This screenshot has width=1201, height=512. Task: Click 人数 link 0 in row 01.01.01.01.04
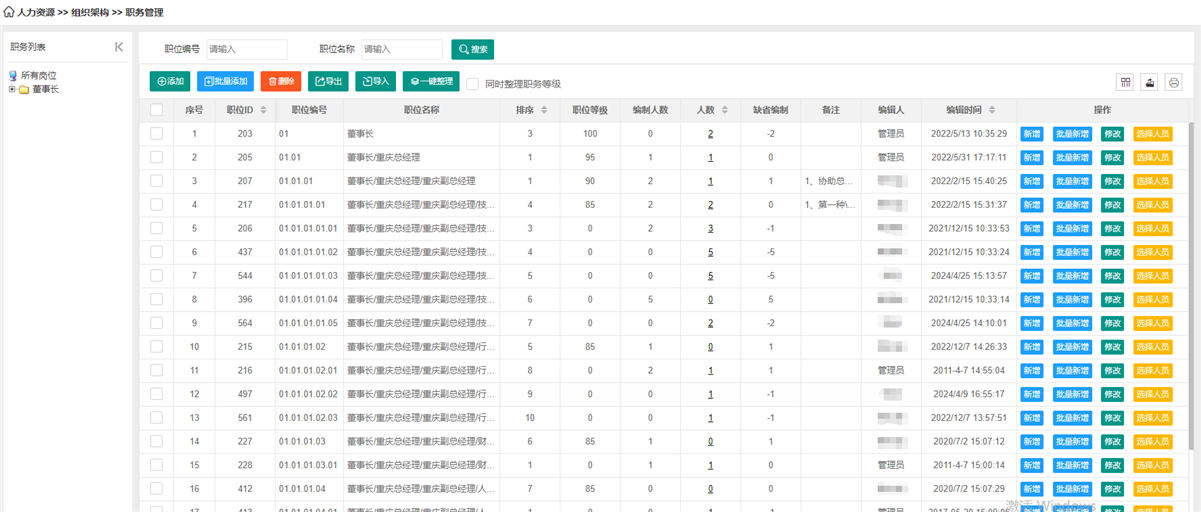pyautogui.click(x=710, y=299)
